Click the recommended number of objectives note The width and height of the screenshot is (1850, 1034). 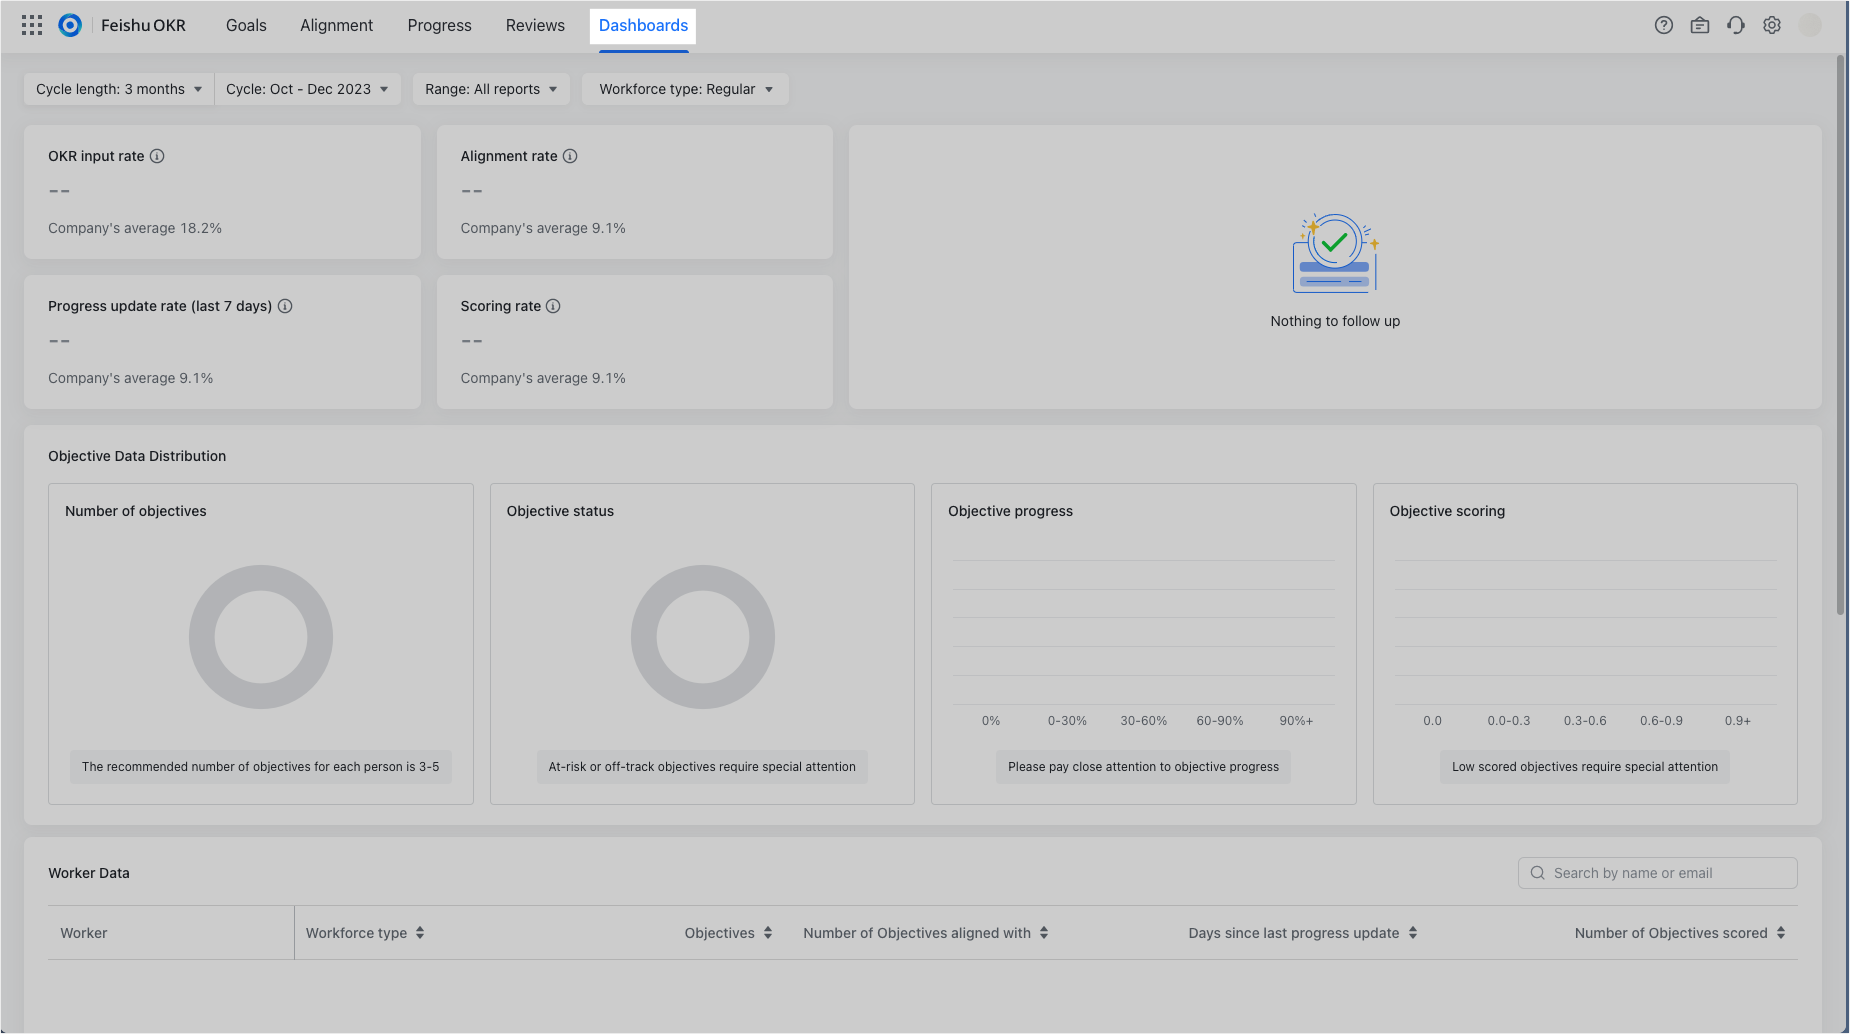[261, 767]
